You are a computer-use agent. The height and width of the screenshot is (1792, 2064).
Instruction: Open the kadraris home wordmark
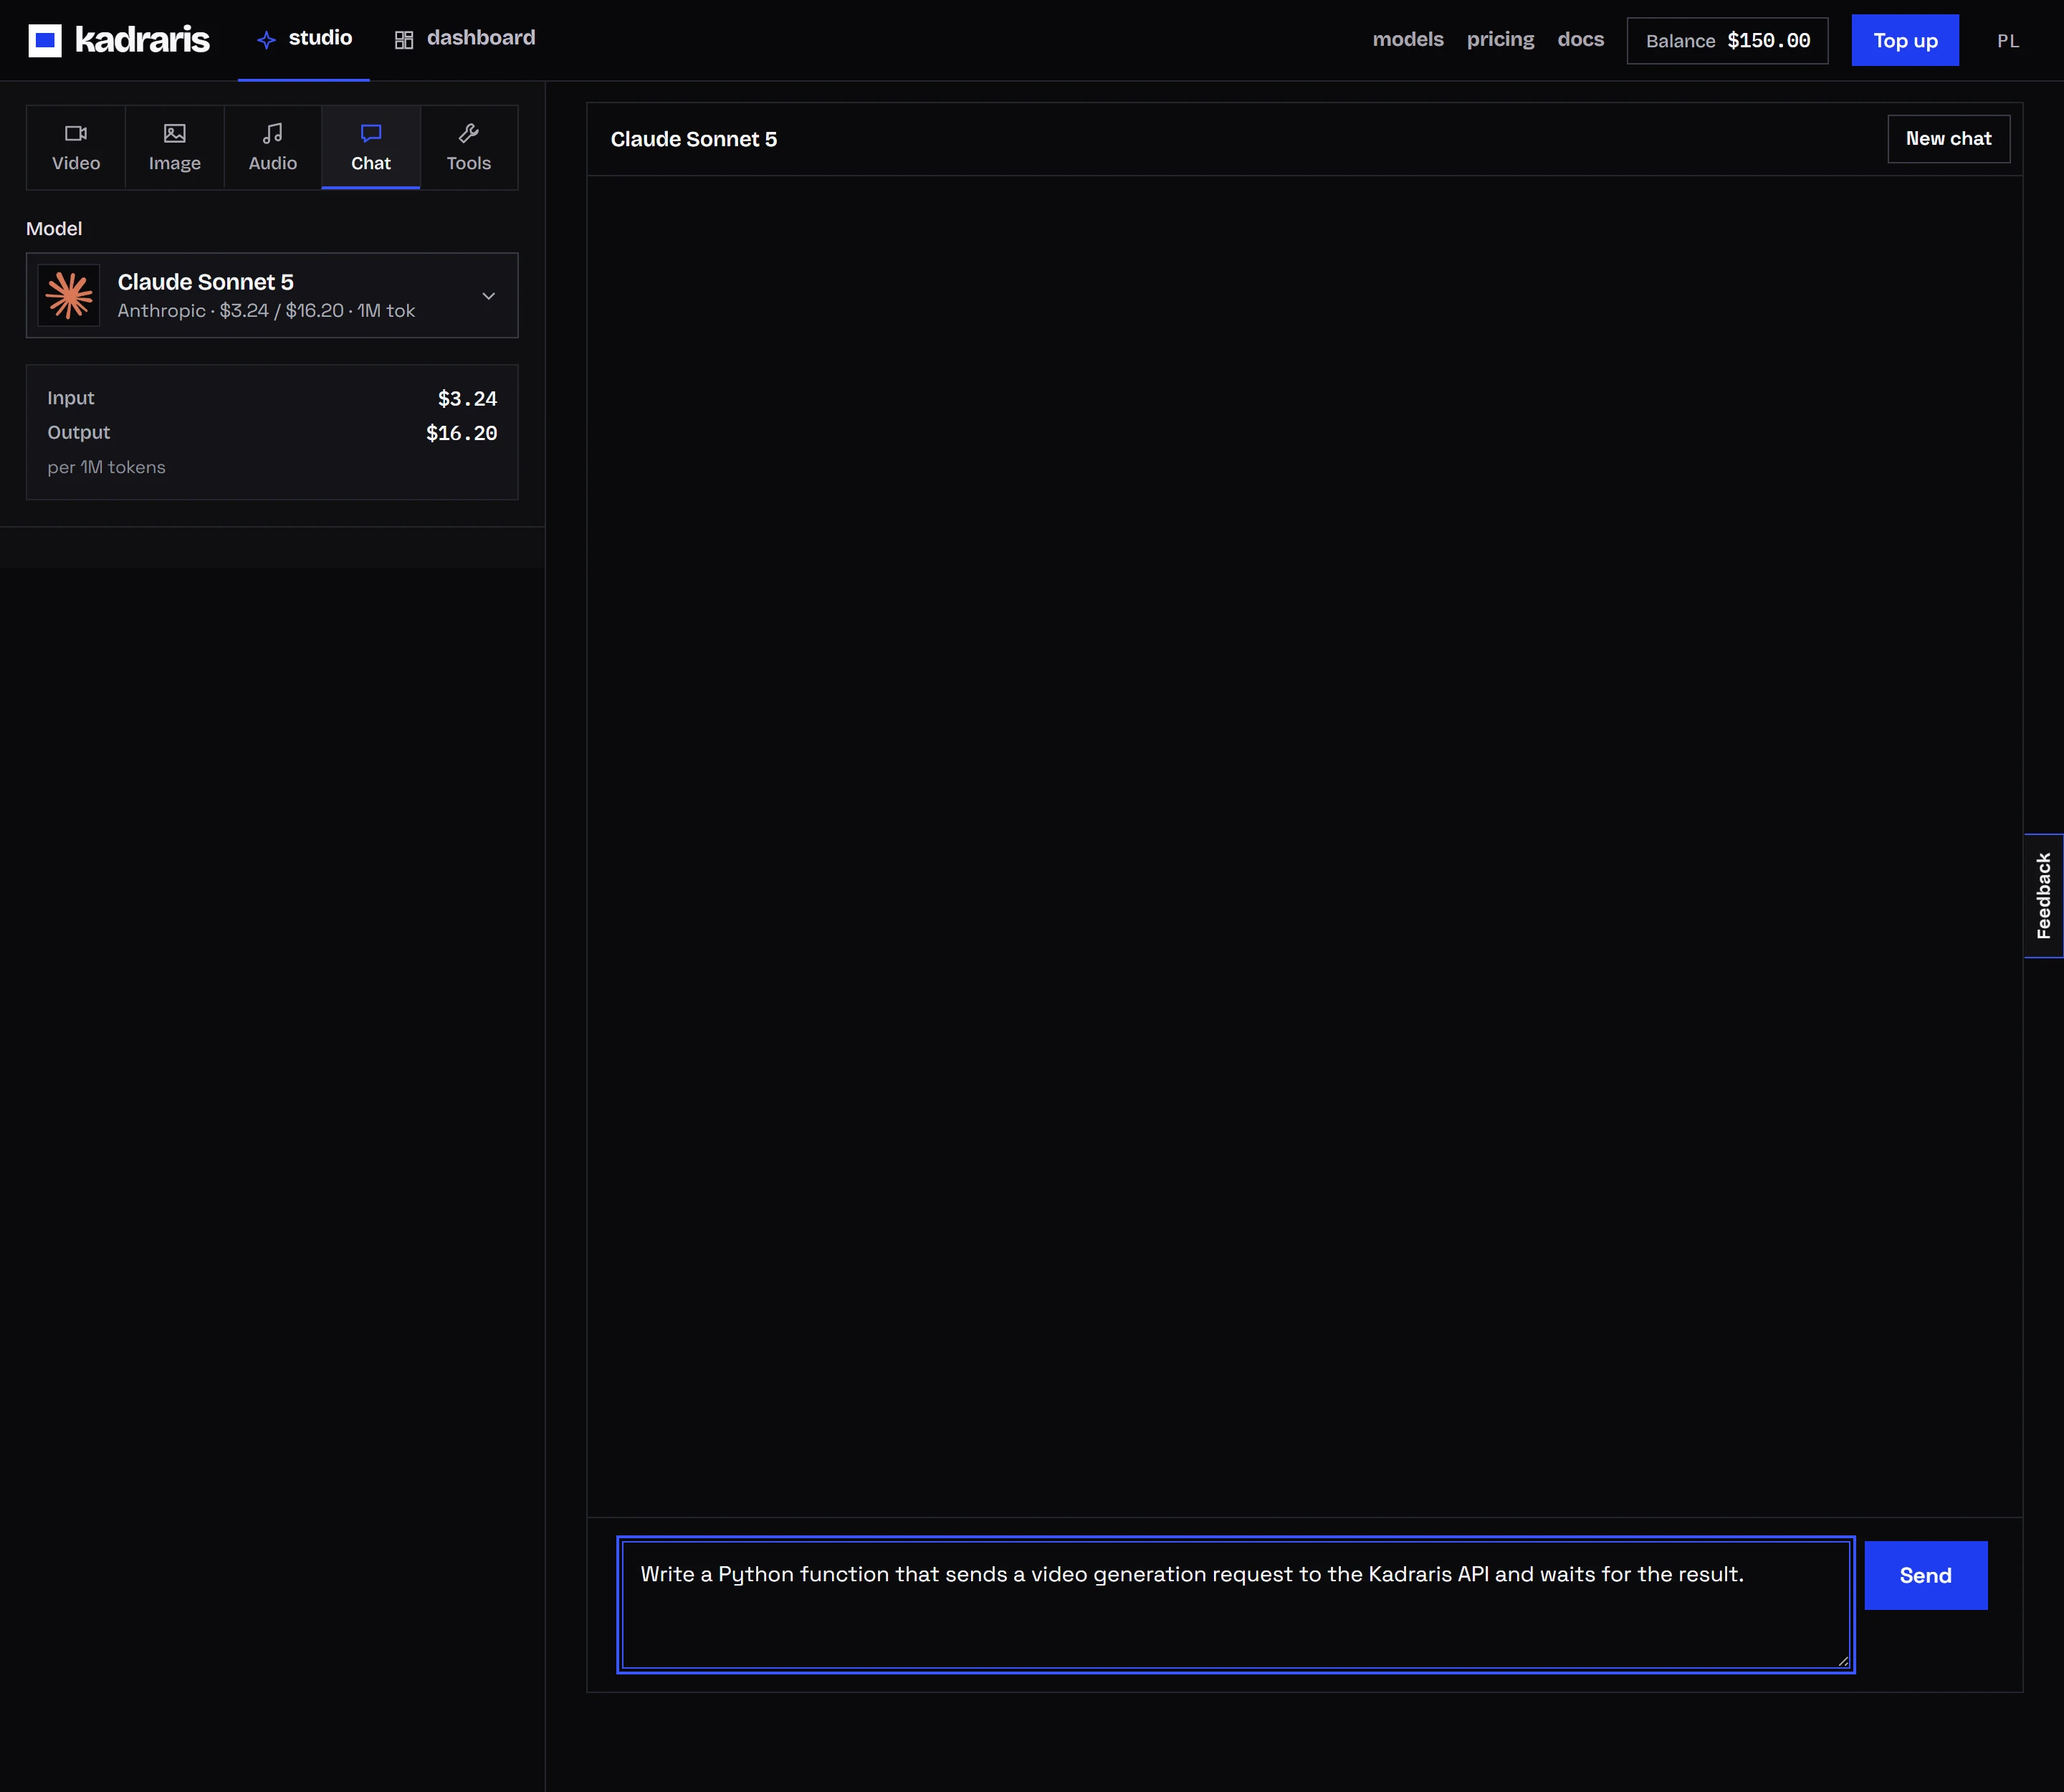[142, 40]
